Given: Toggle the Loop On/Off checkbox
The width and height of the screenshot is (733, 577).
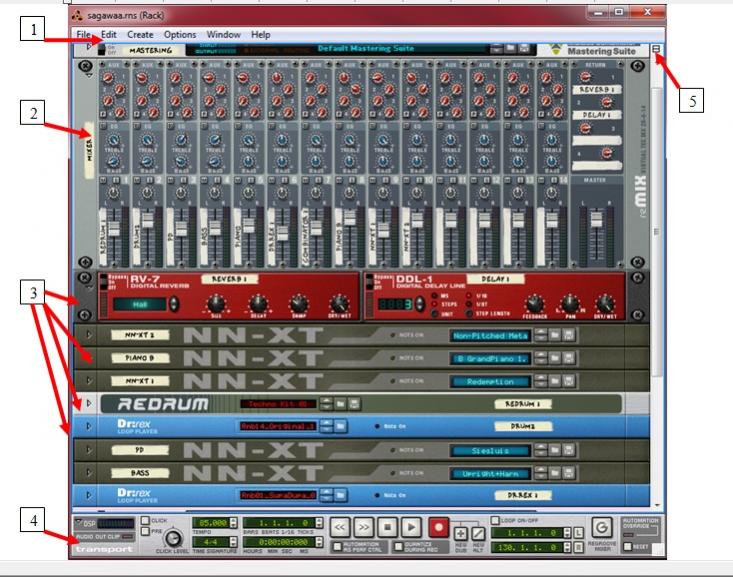Looking at the screenshot, I should (495, 520).
